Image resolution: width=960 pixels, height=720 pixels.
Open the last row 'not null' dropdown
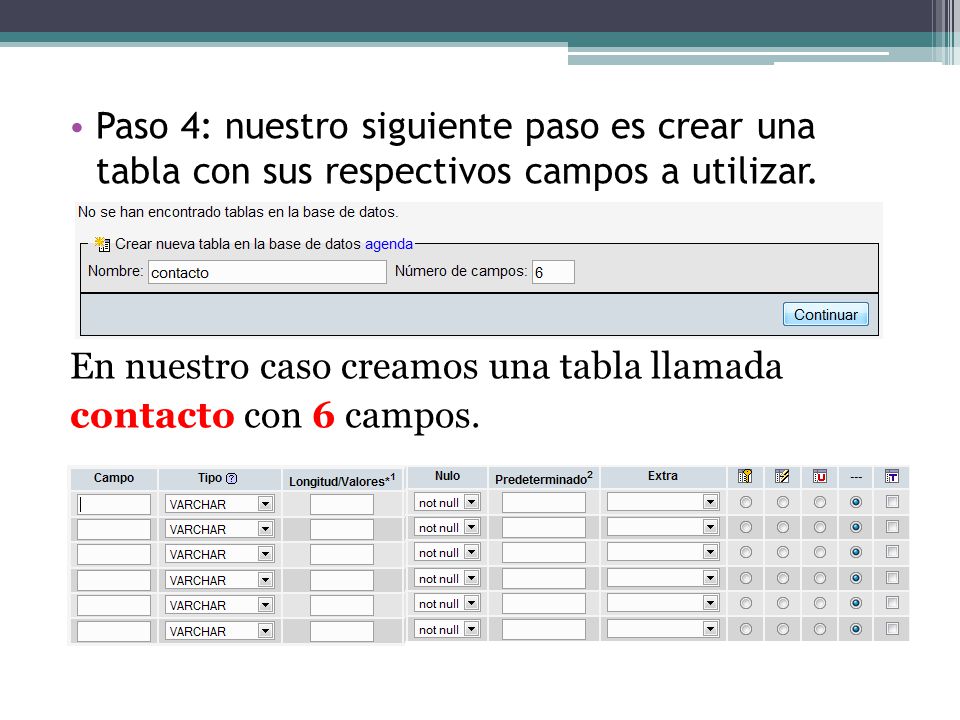(446, 629)
